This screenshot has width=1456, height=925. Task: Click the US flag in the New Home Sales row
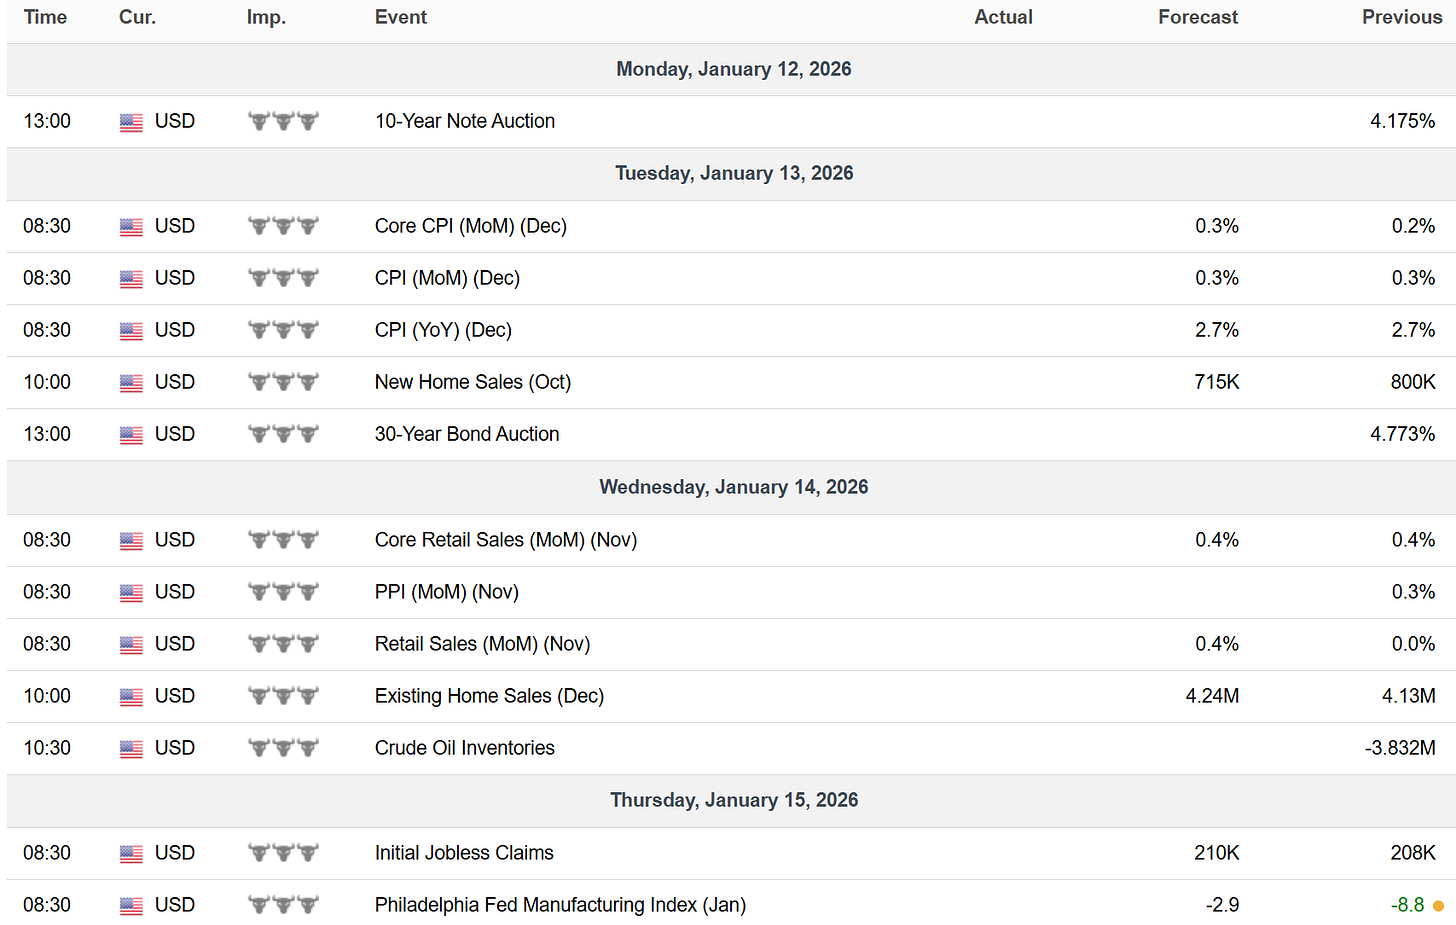pyautogui.click(x=131, y=383)
